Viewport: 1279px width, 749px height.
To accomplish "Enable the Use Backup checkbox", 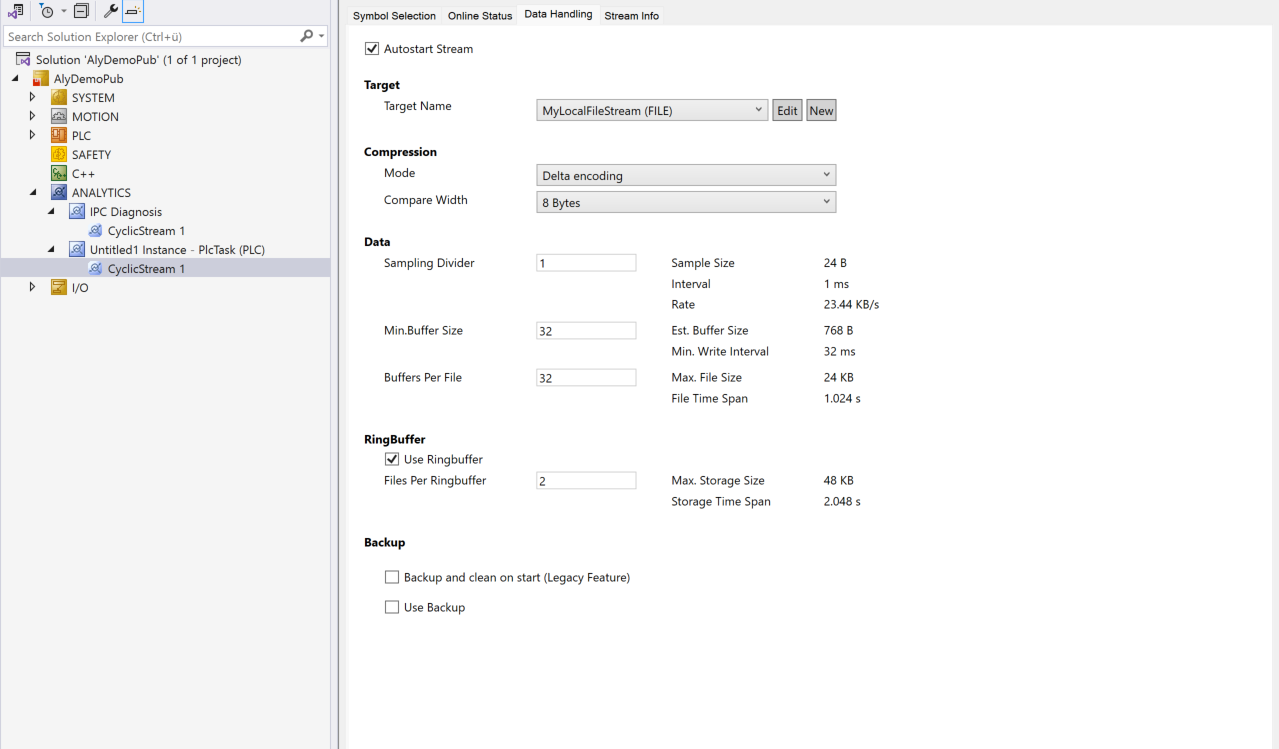I will (x=392, y=607).
